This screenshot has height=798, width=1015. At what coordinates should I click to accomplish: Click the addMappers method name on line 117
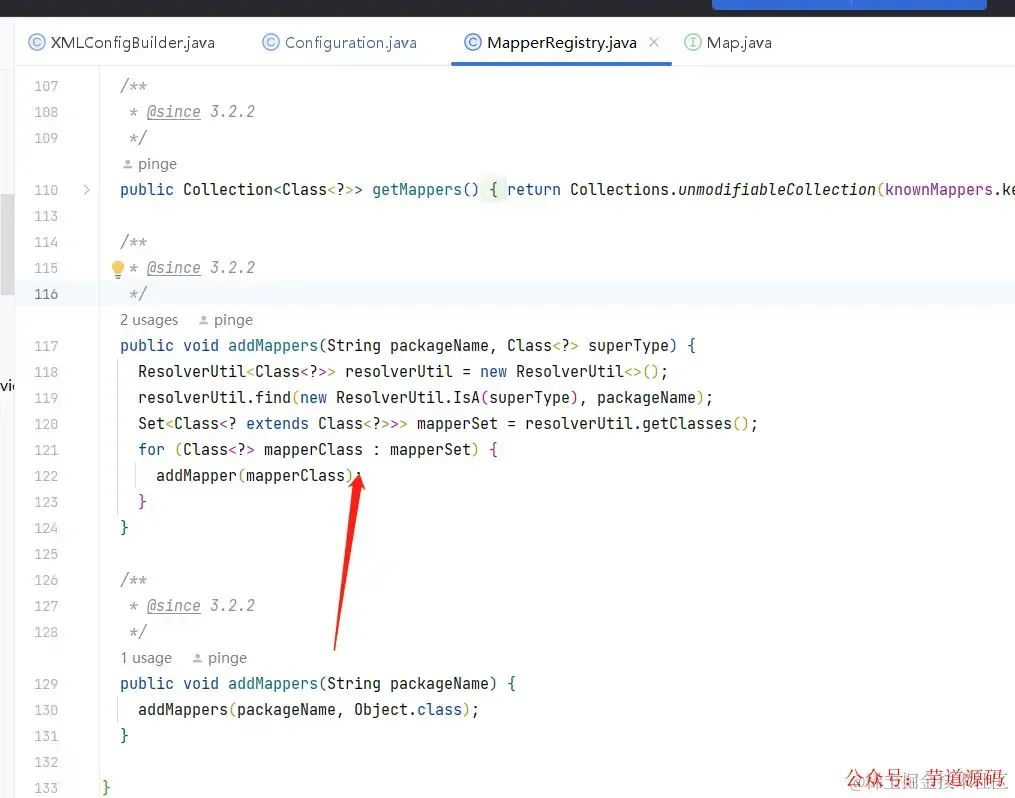(273, 346)
